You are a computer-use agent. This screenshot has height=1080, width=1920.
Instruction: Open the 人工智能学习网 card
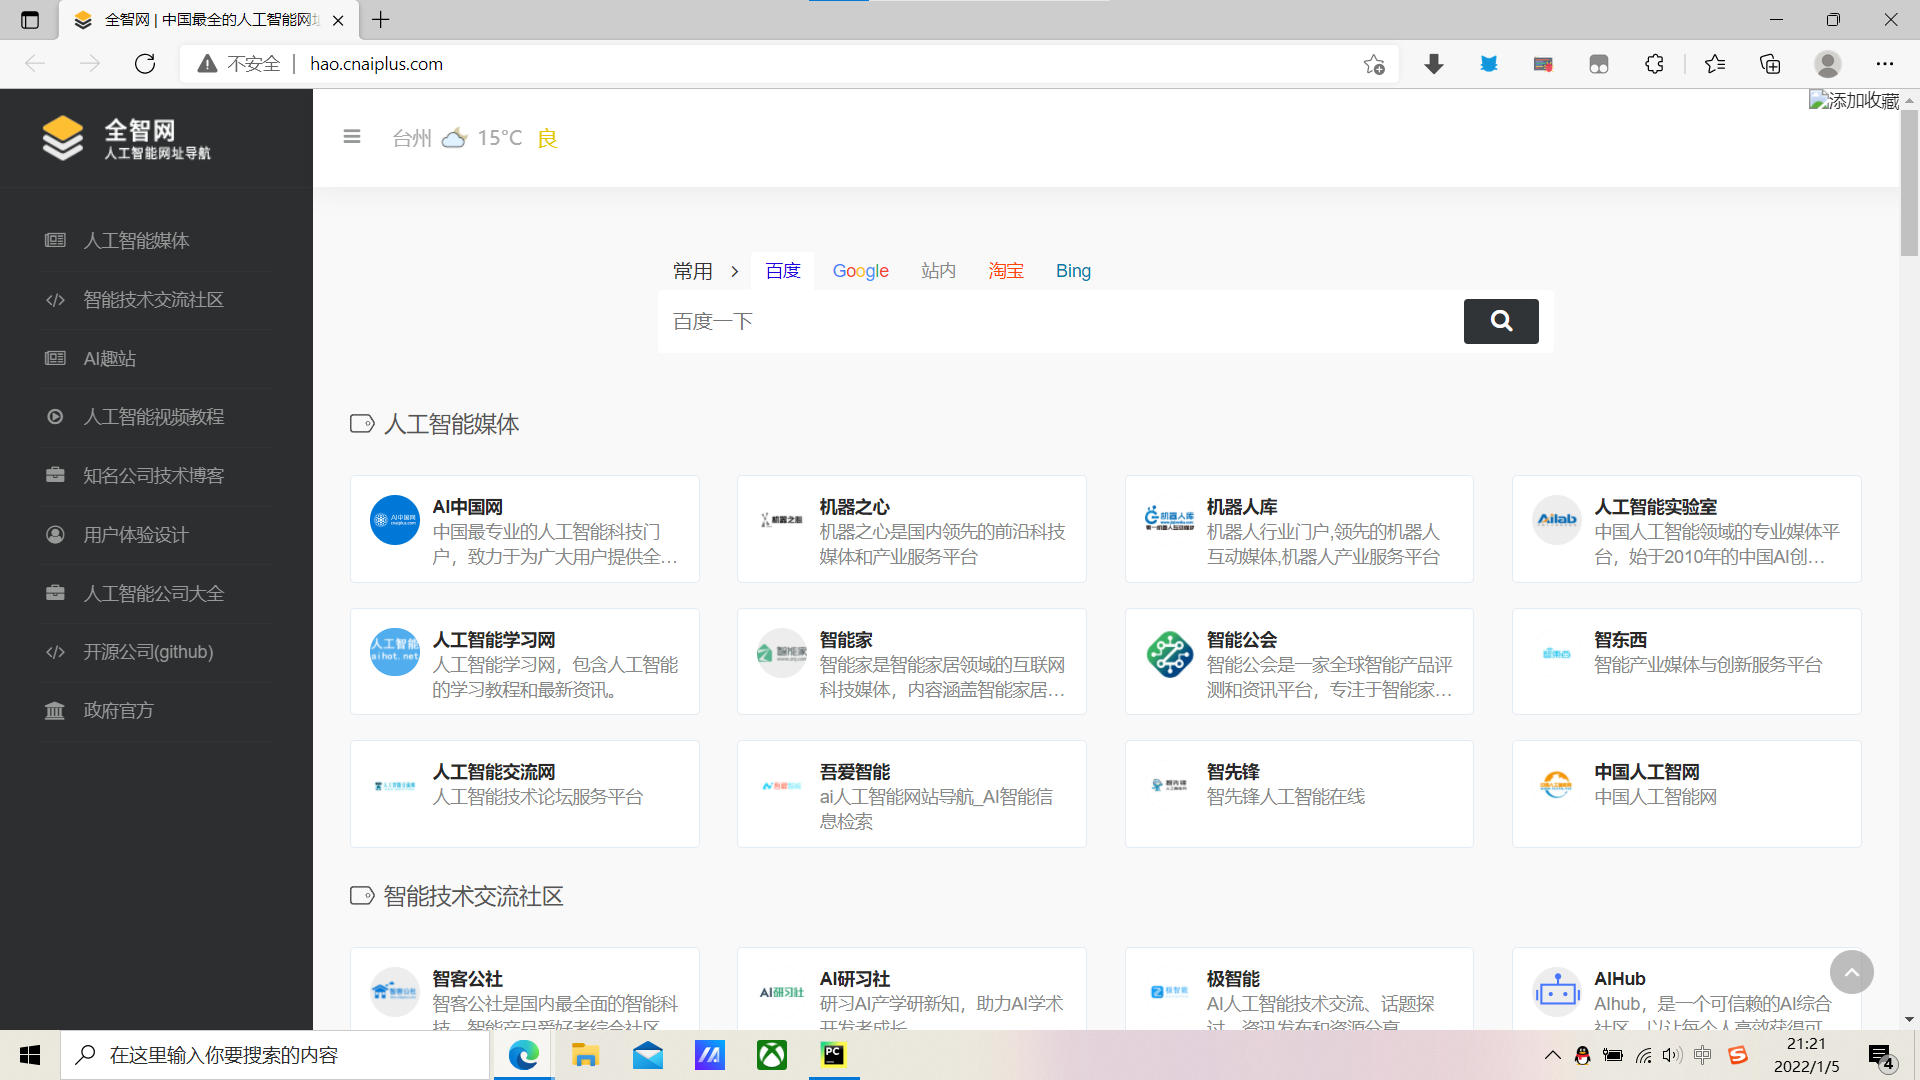click(x=525, y=662)
